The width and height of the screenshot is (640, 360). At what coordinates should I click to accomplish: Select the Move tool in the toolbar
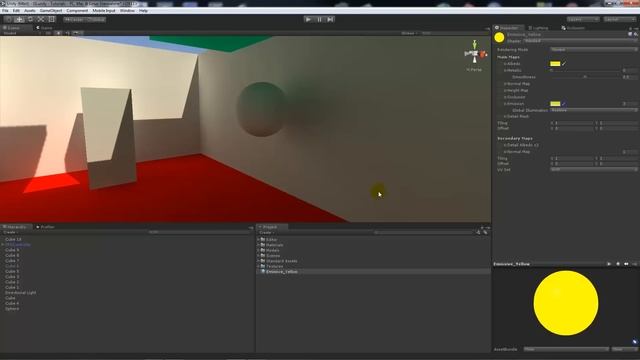tap(19, 19)
